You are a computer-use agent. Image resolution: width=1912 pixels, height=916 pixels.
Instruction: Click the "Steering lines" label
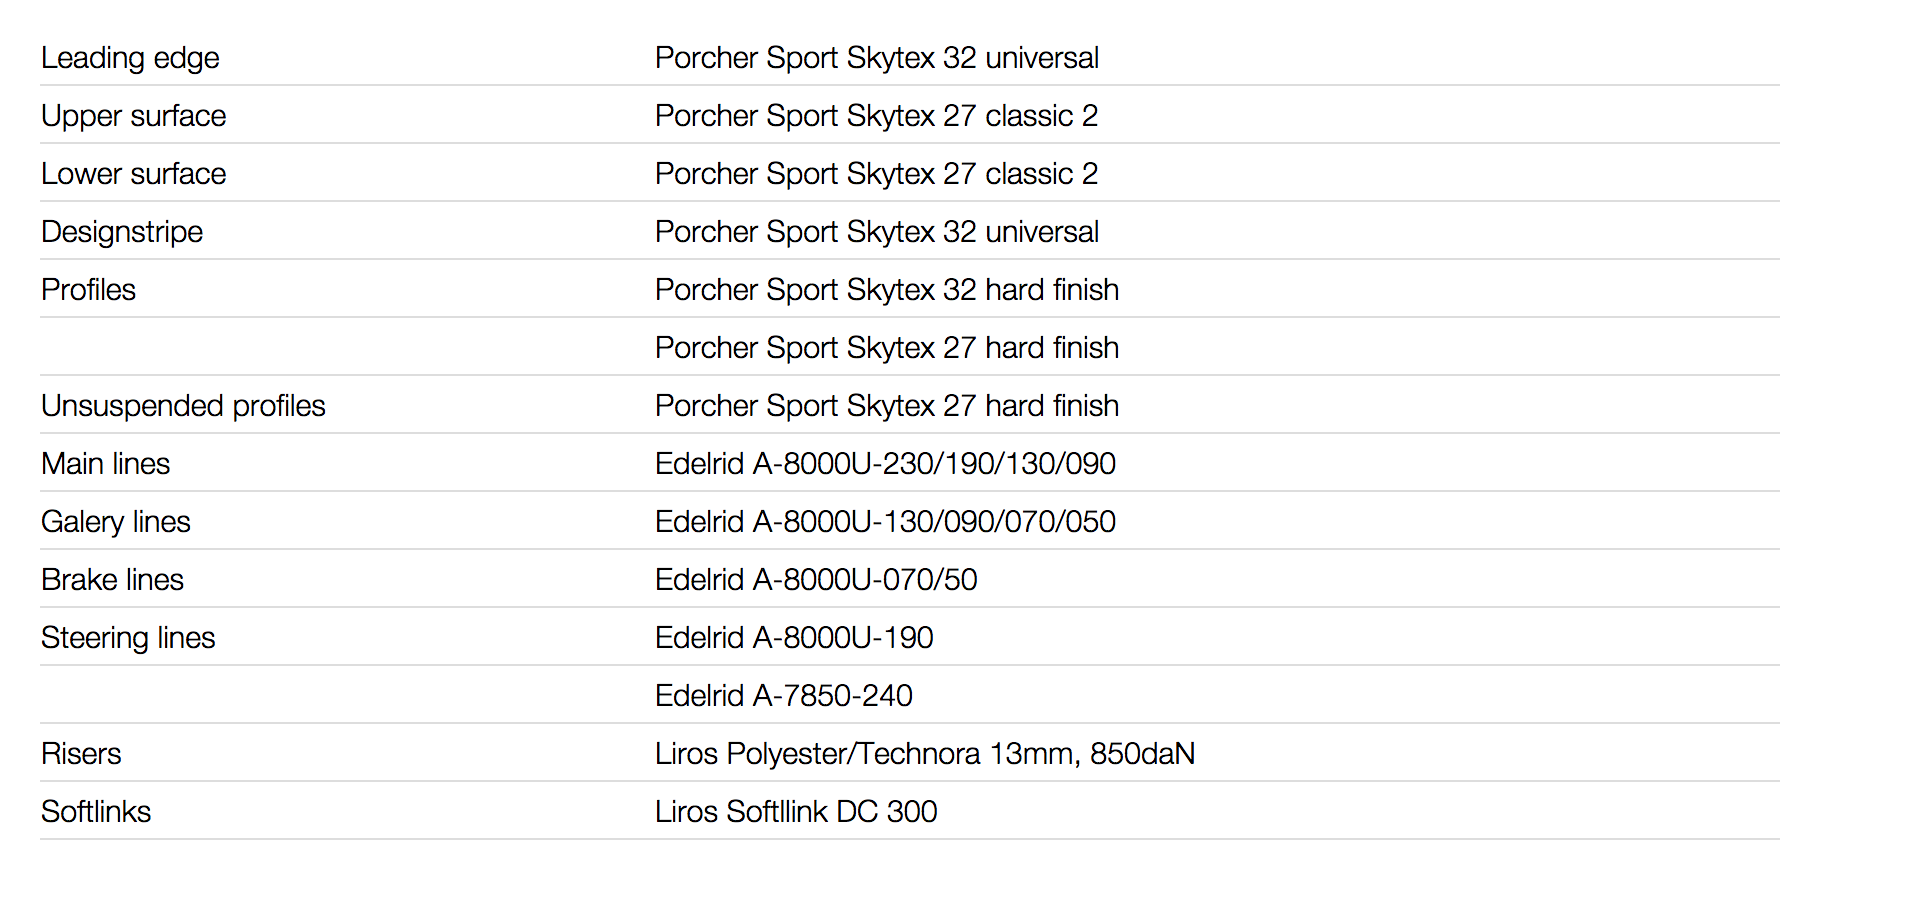pos(128,638)
